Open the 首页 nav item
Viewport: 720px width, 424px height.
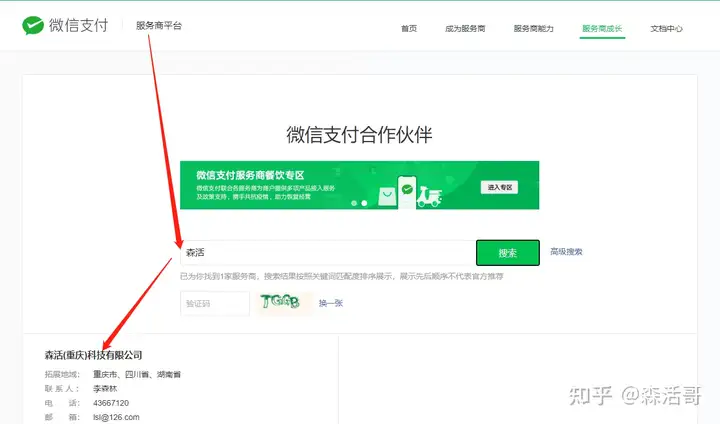tap(409, 28)
